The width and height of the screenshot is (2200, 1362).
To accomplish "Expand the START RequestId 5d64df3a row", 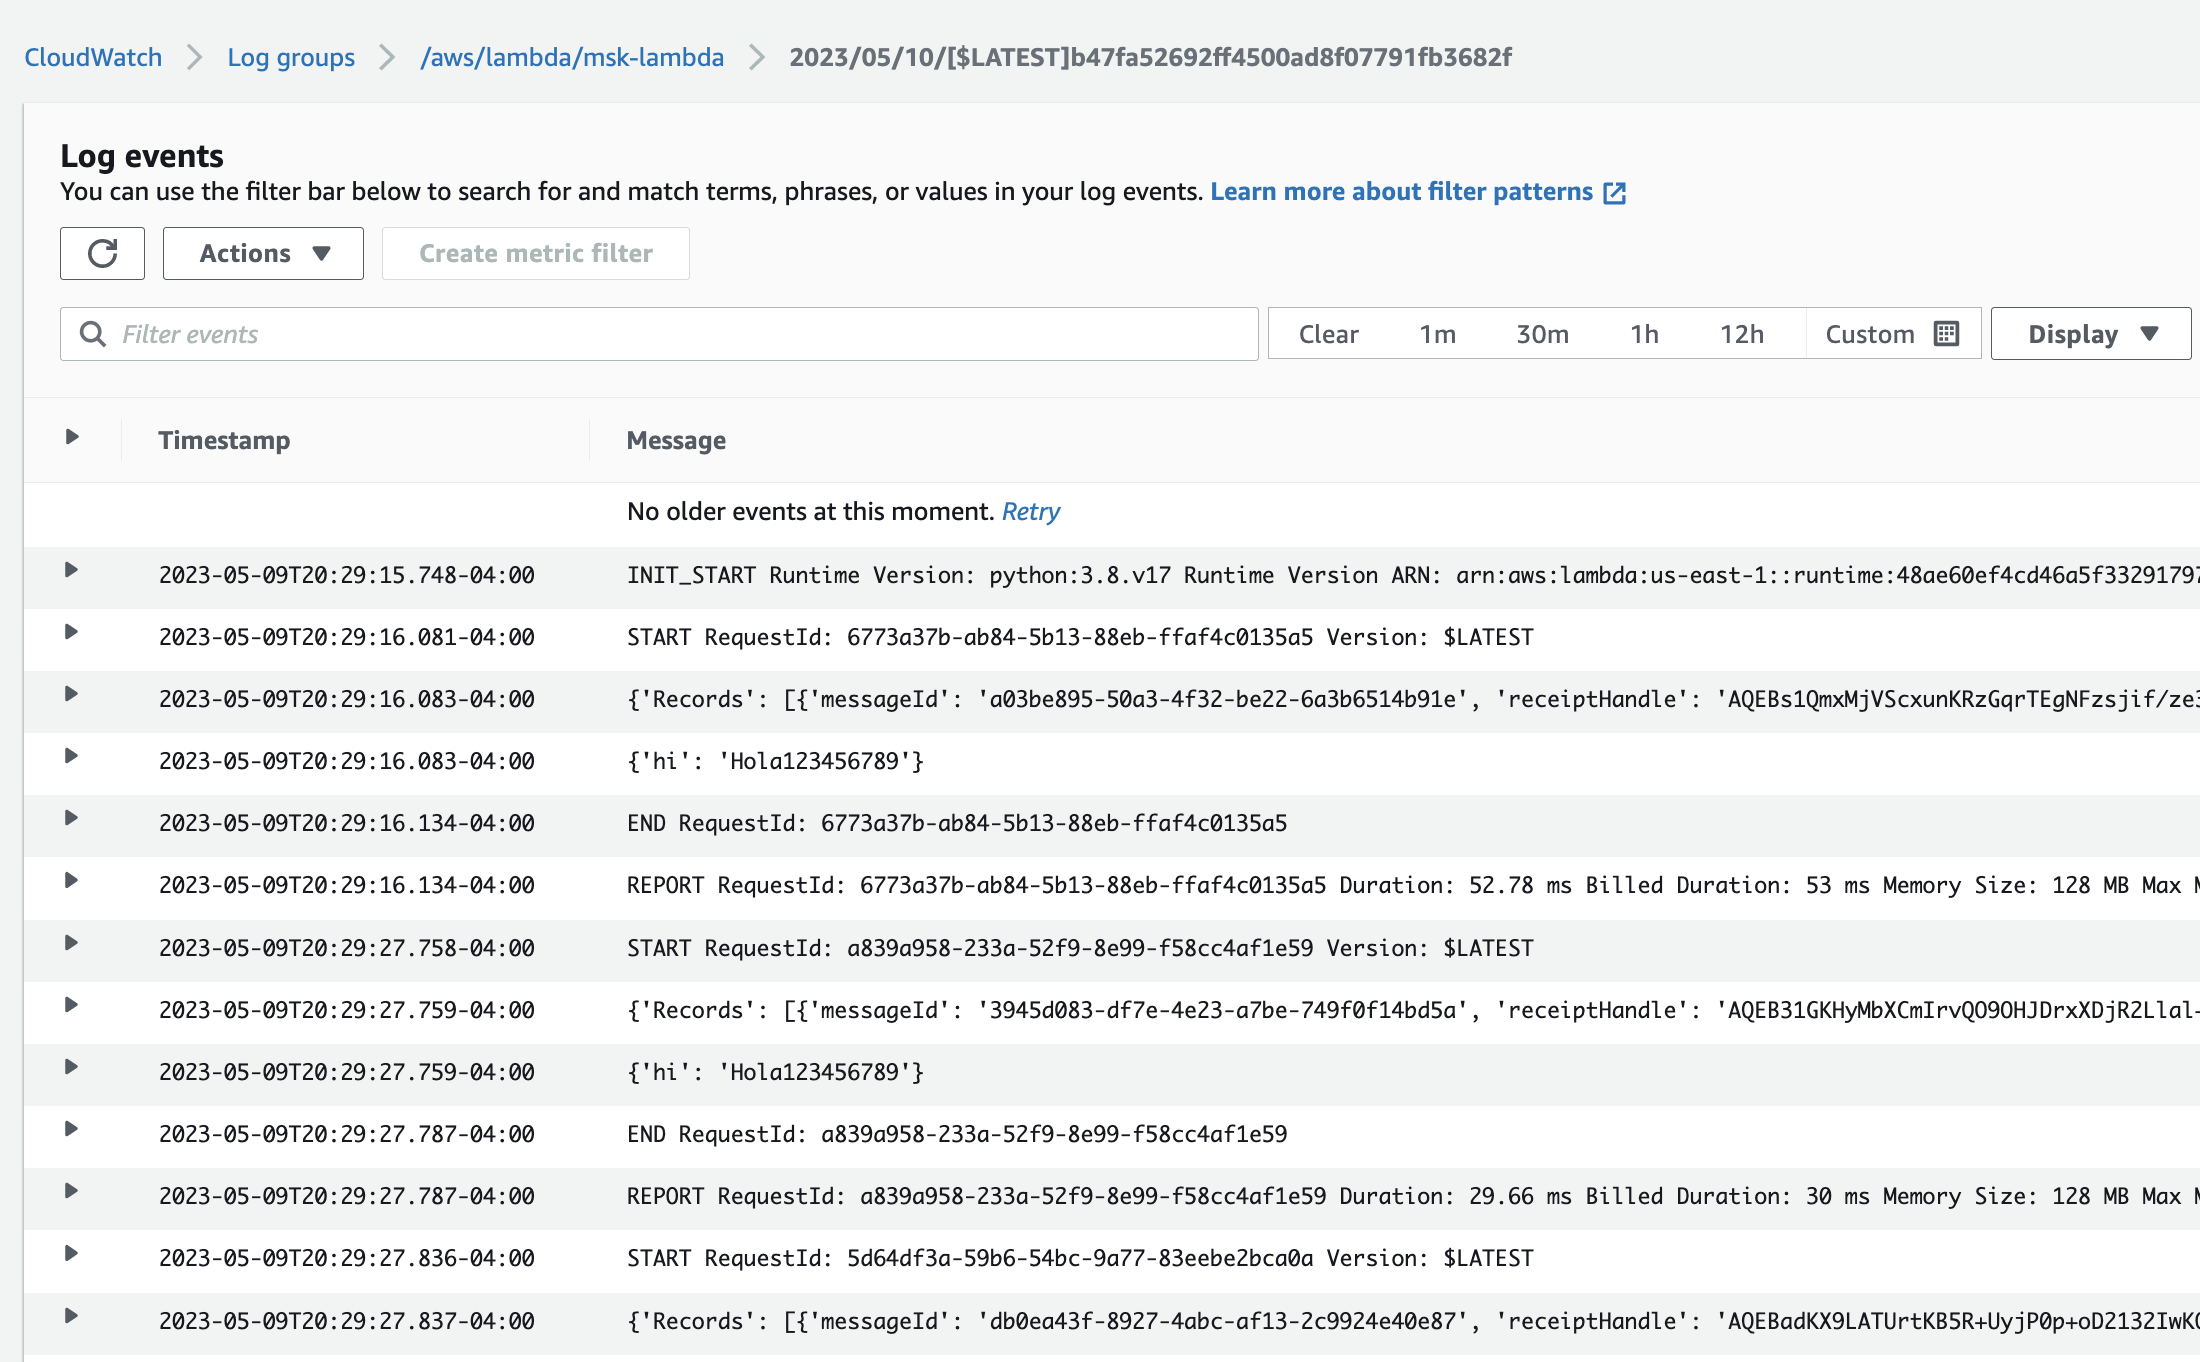I will (x=71, y=1254).
